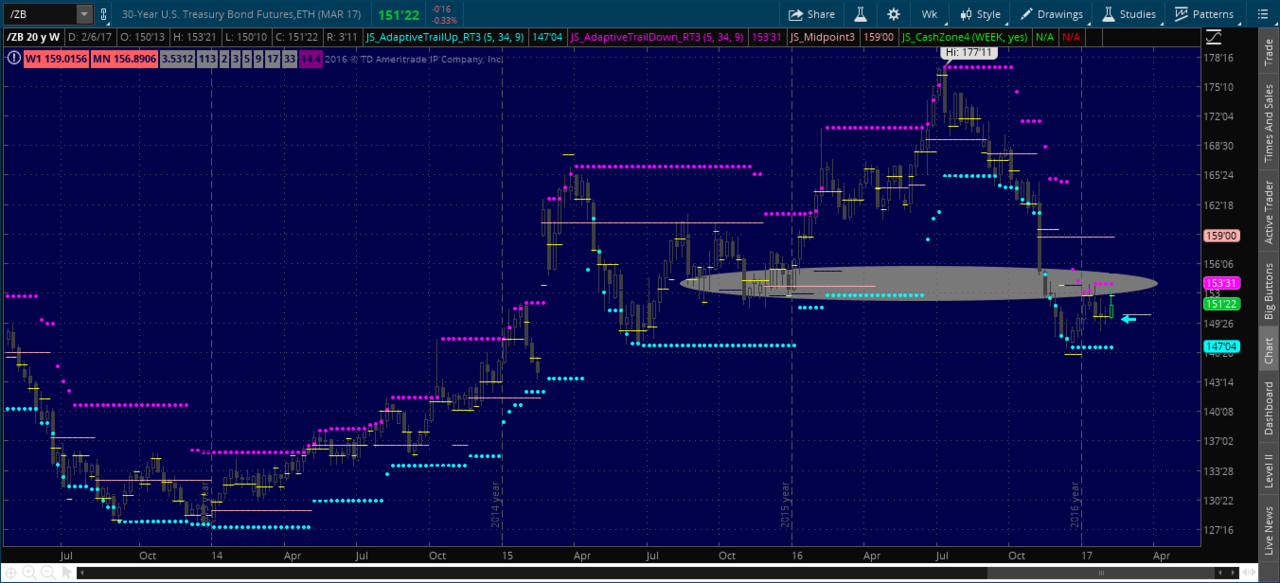Open the Trade sidebar tab
The image size is (1280, 583).
[1269, 50]
